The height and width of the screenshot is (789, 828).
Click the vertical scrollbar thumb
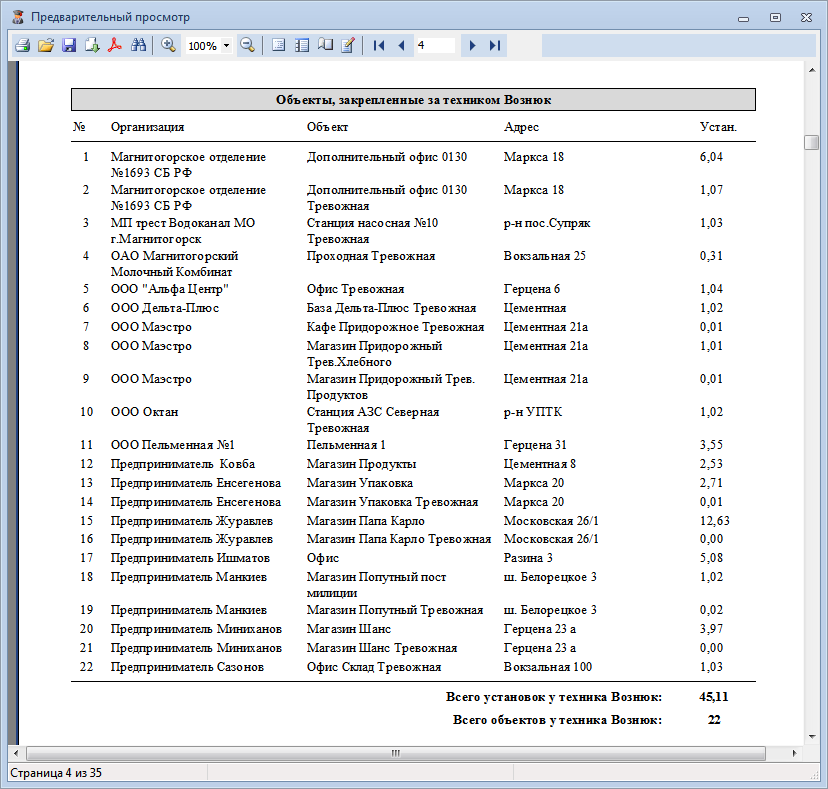point(811,143)
